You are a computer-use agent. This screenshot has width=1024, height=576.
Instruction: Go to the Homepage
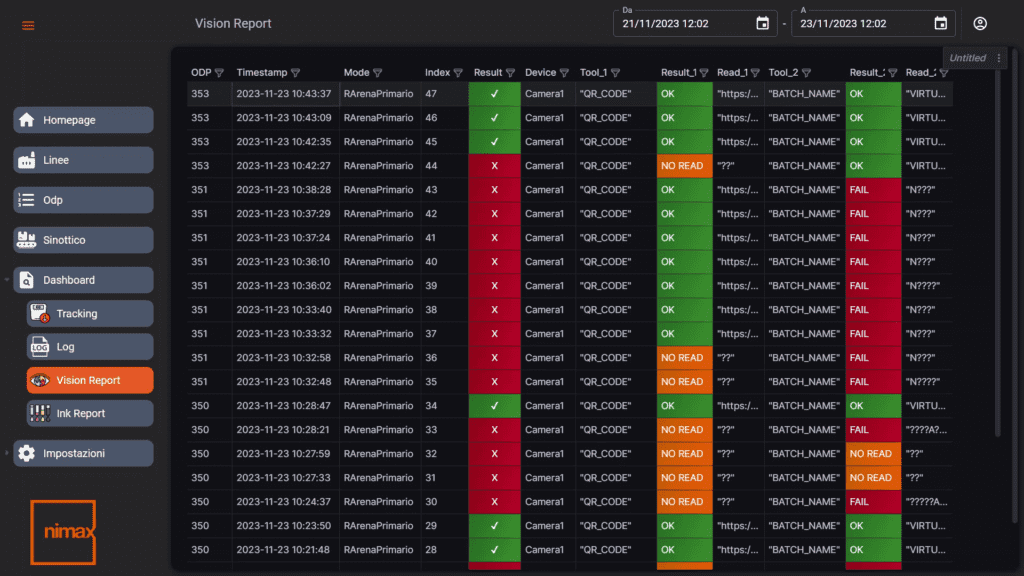click(x=84, y=120)
